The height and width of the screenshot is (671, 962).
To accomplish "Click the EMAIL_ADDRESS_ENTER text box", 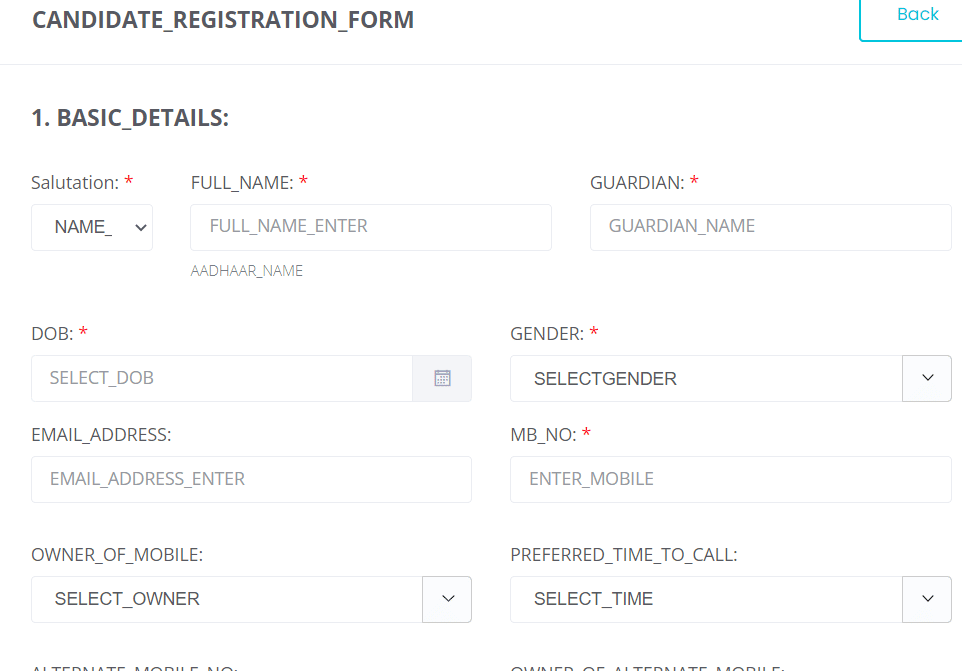I will [250, 479].
